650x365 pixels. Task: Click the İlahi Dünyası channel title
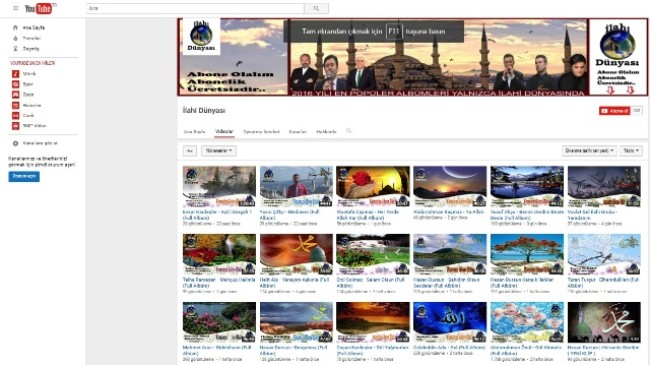[204, 111]
